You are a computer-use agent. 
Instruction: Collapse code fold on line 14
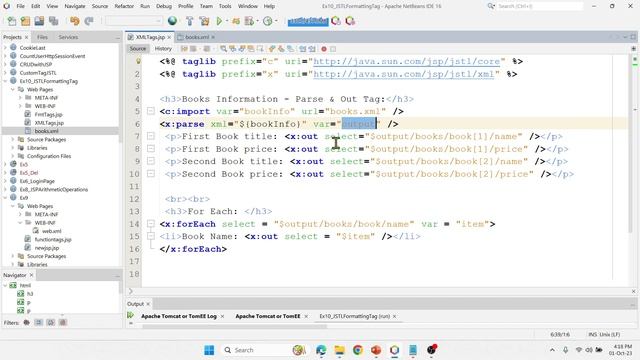151,224
